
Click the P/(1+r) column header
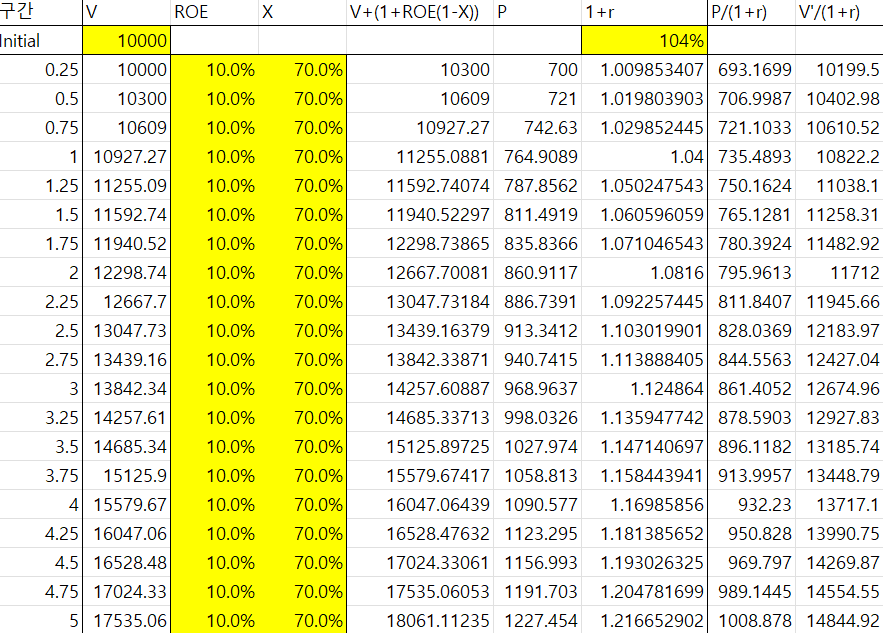pos(751,12)
